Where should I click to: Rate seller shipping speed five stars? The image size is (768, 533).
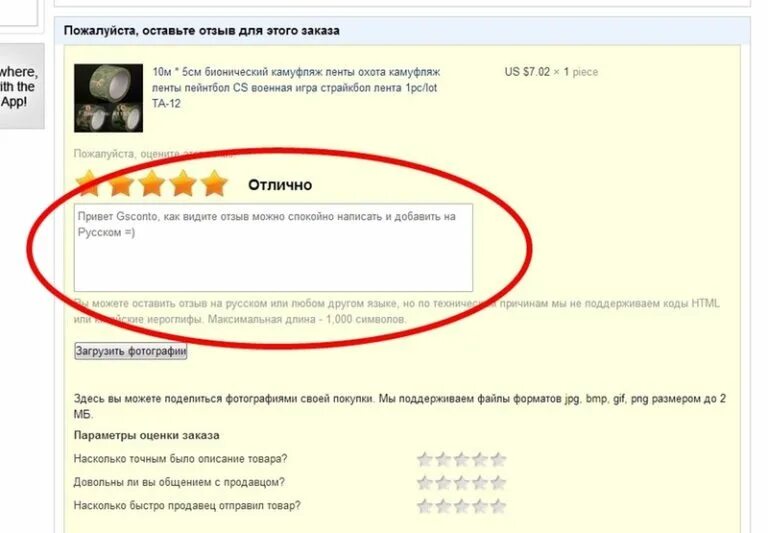498,506
